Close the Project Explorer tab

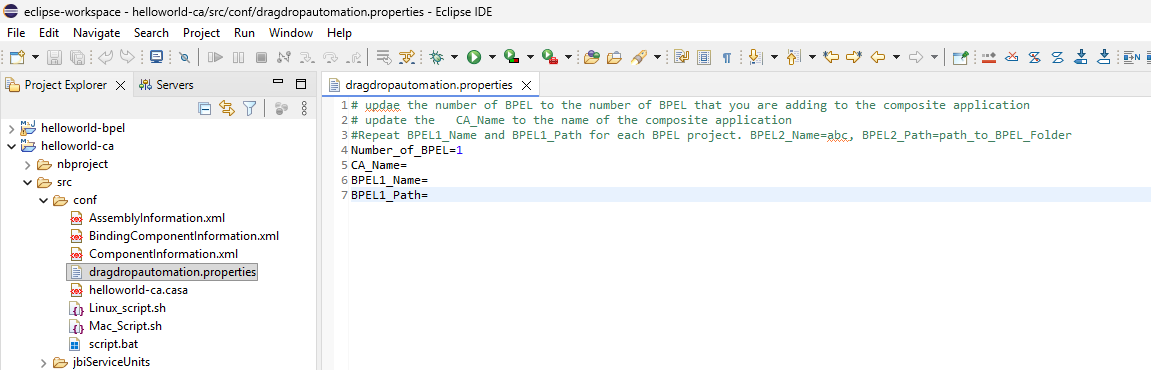(121, 85)
